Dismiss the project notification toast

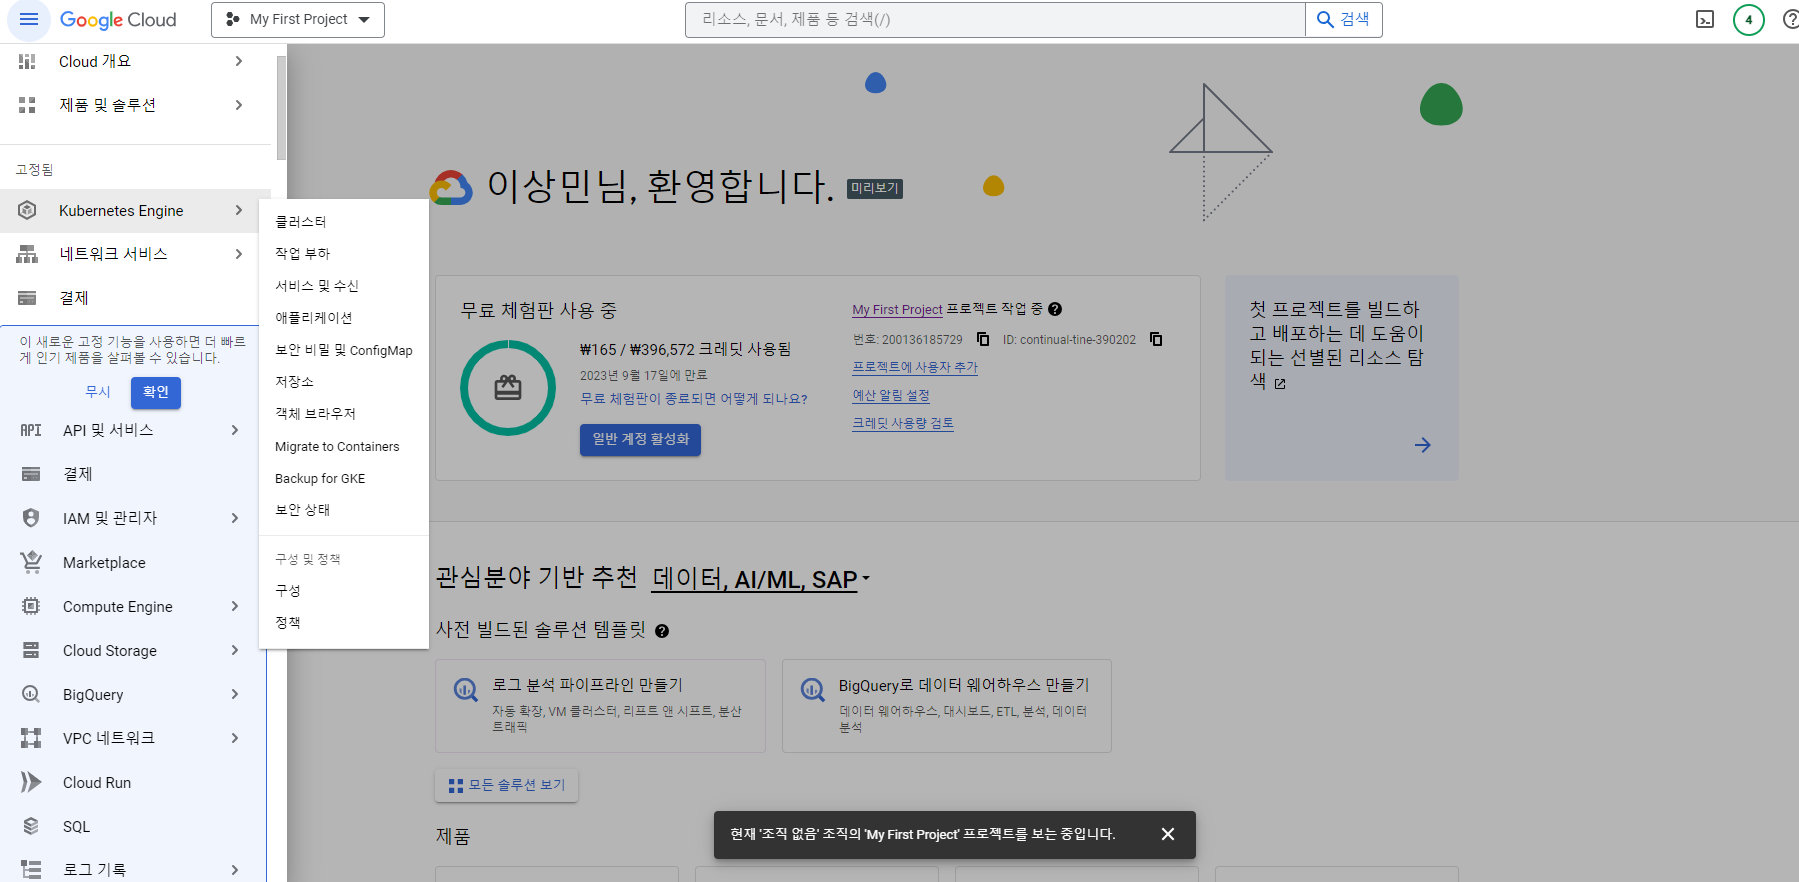pos(1167,834)
